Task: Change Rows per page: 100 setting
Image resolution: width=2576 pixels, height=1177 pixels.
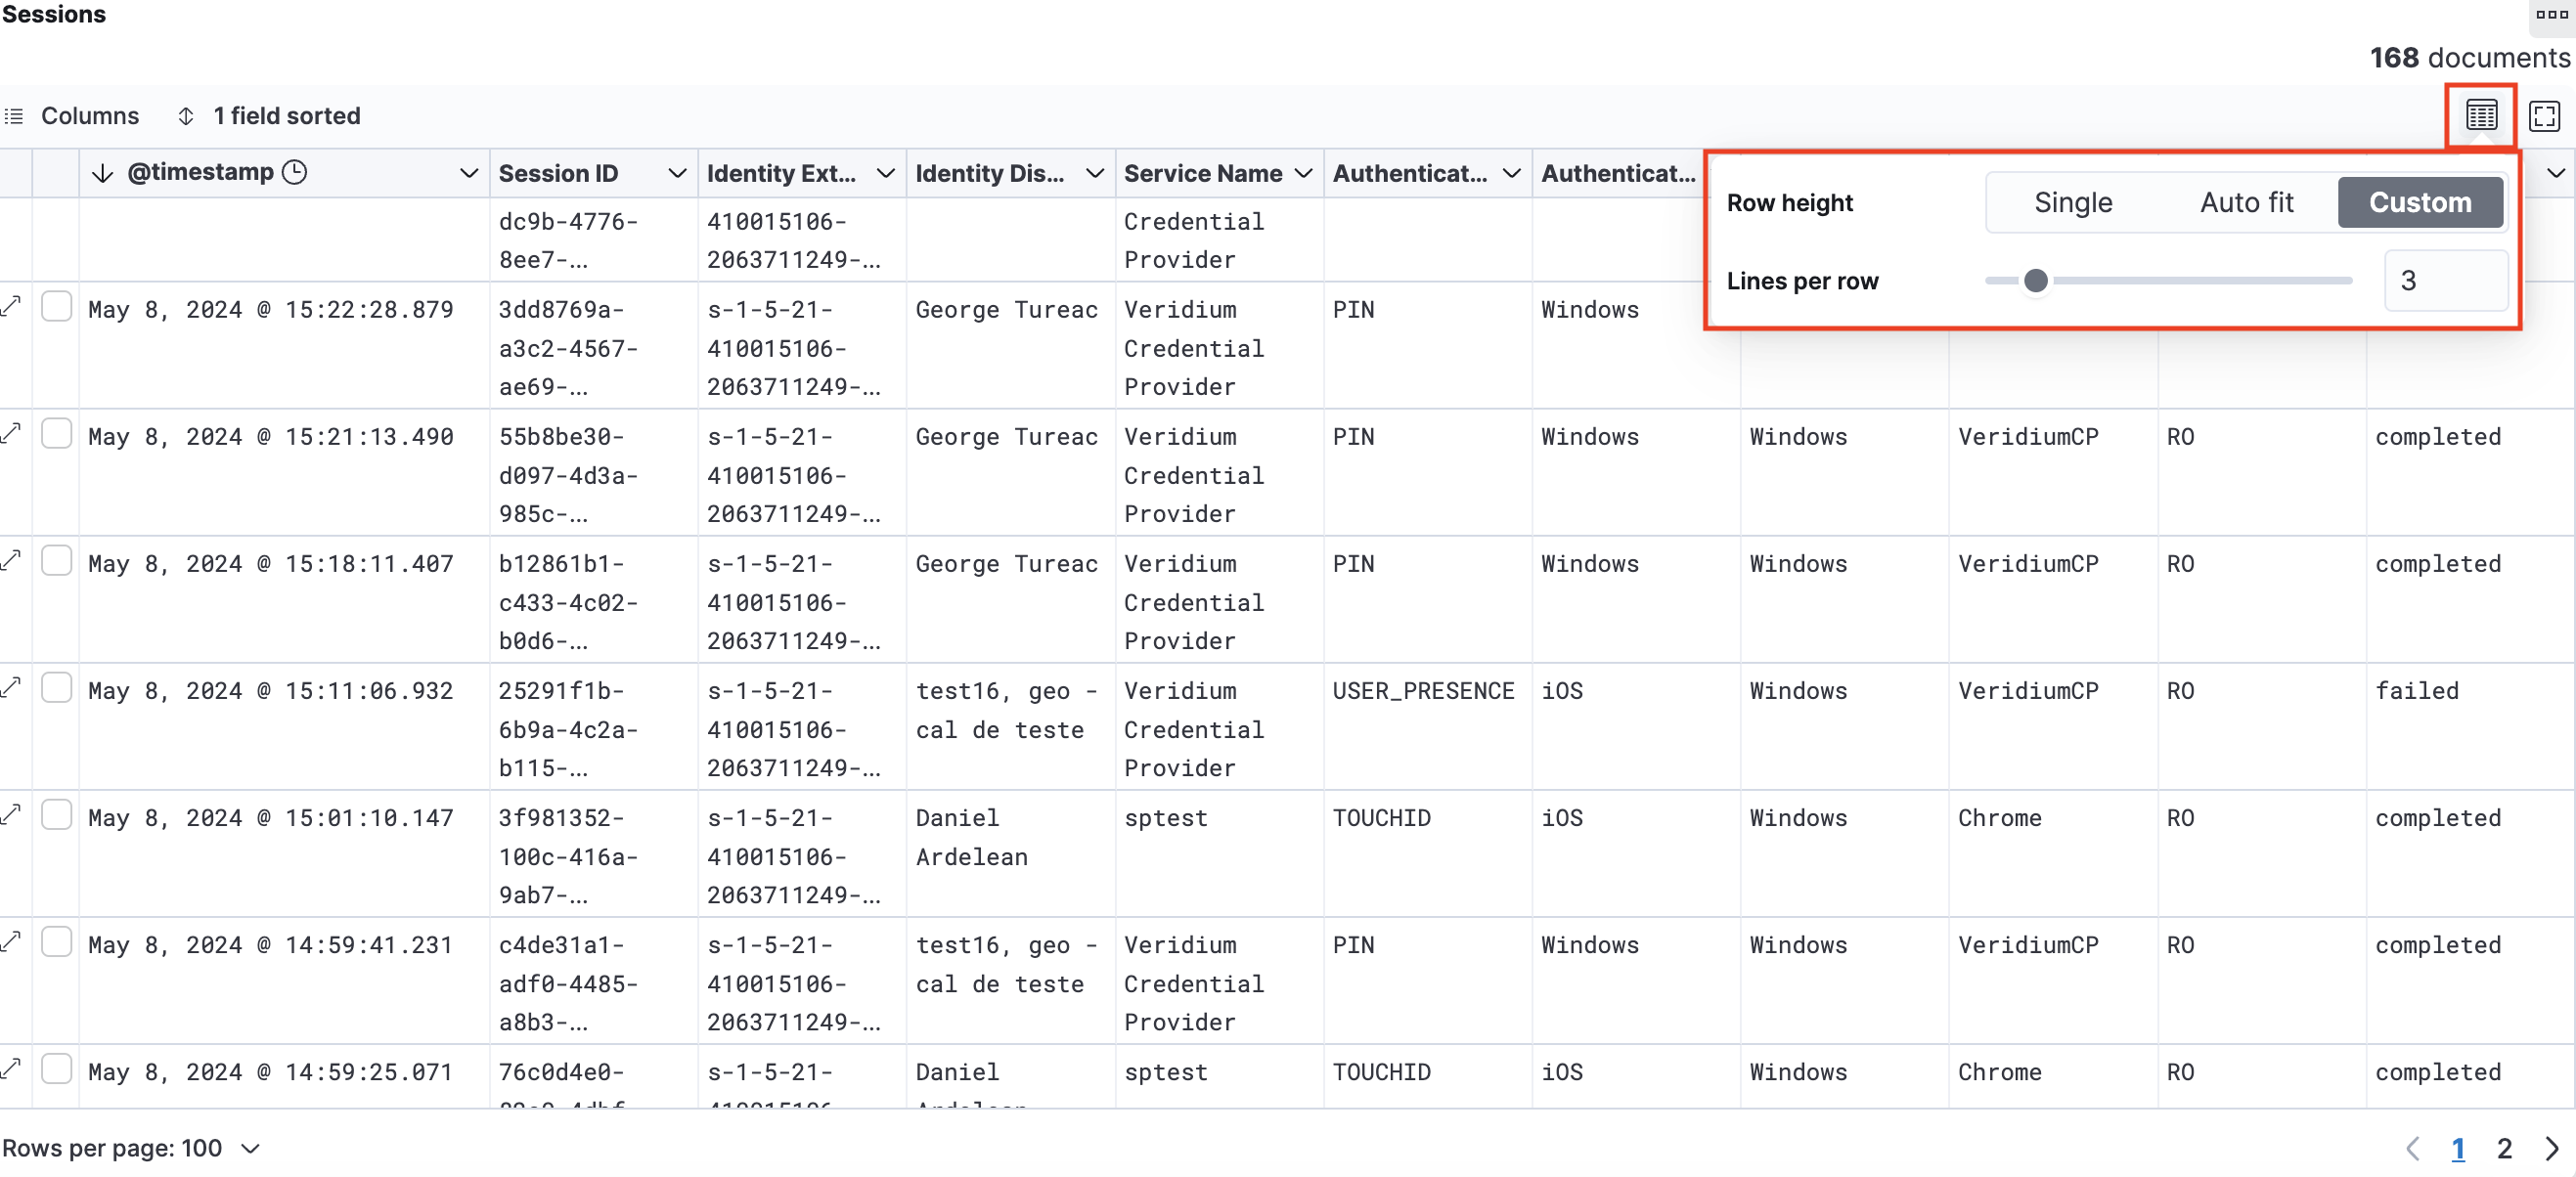Action: (x=131, y=1149)
